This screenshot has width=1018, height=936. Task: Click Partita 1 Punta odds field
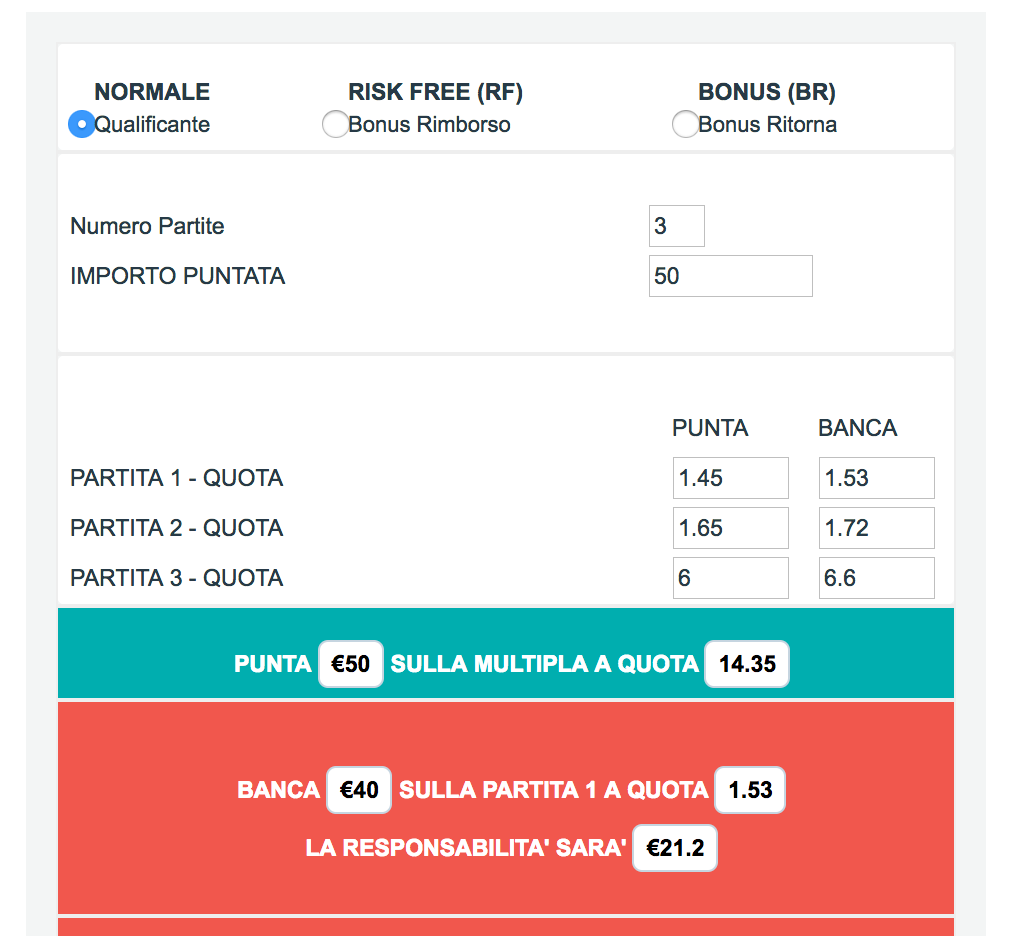click(730, 478)
